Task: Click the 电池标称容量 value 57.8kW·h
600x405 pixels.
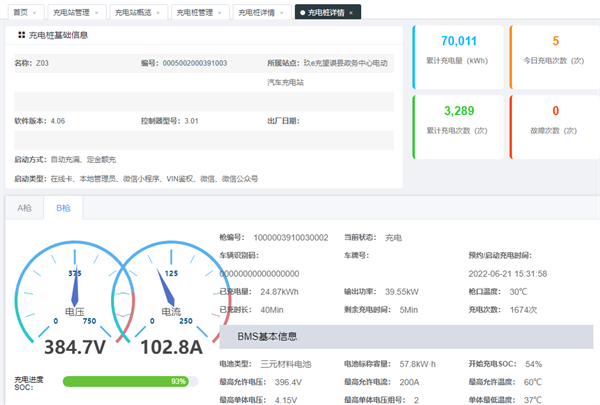Action: [x=417, y=364]
